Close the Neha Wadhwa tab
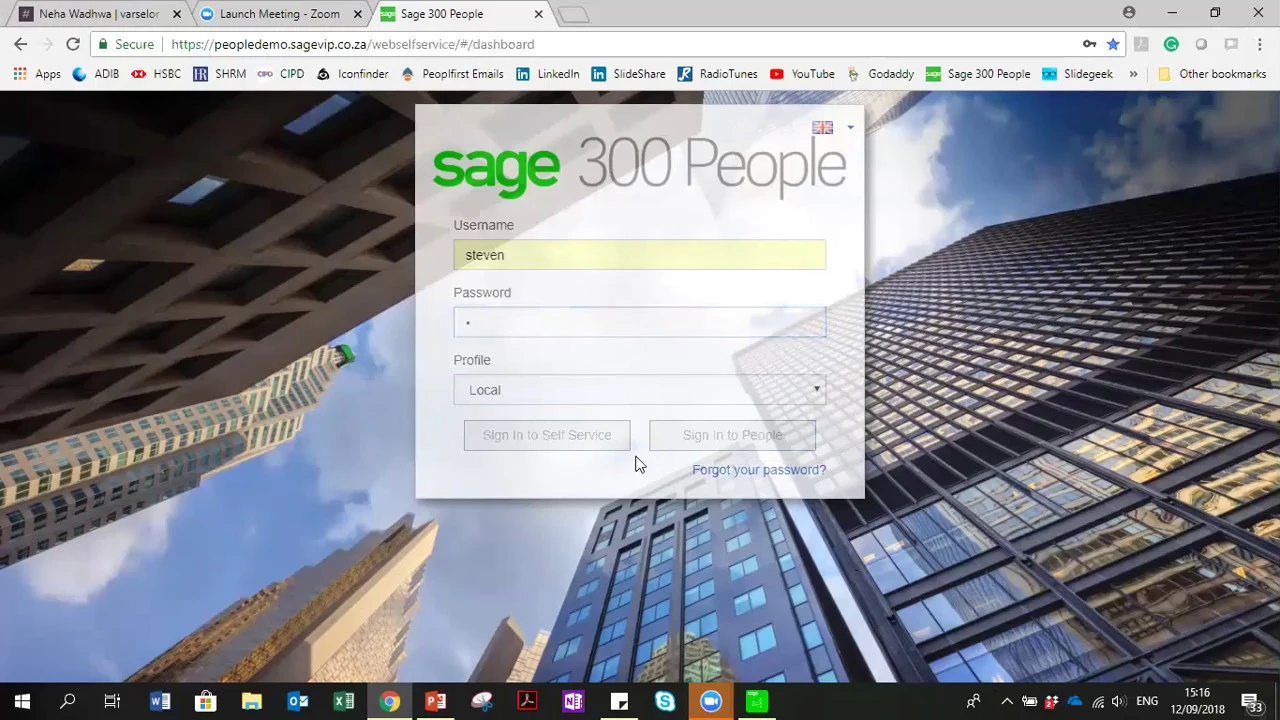Image resolution: width=1280 pixels, height=720 pixels. 176,14
